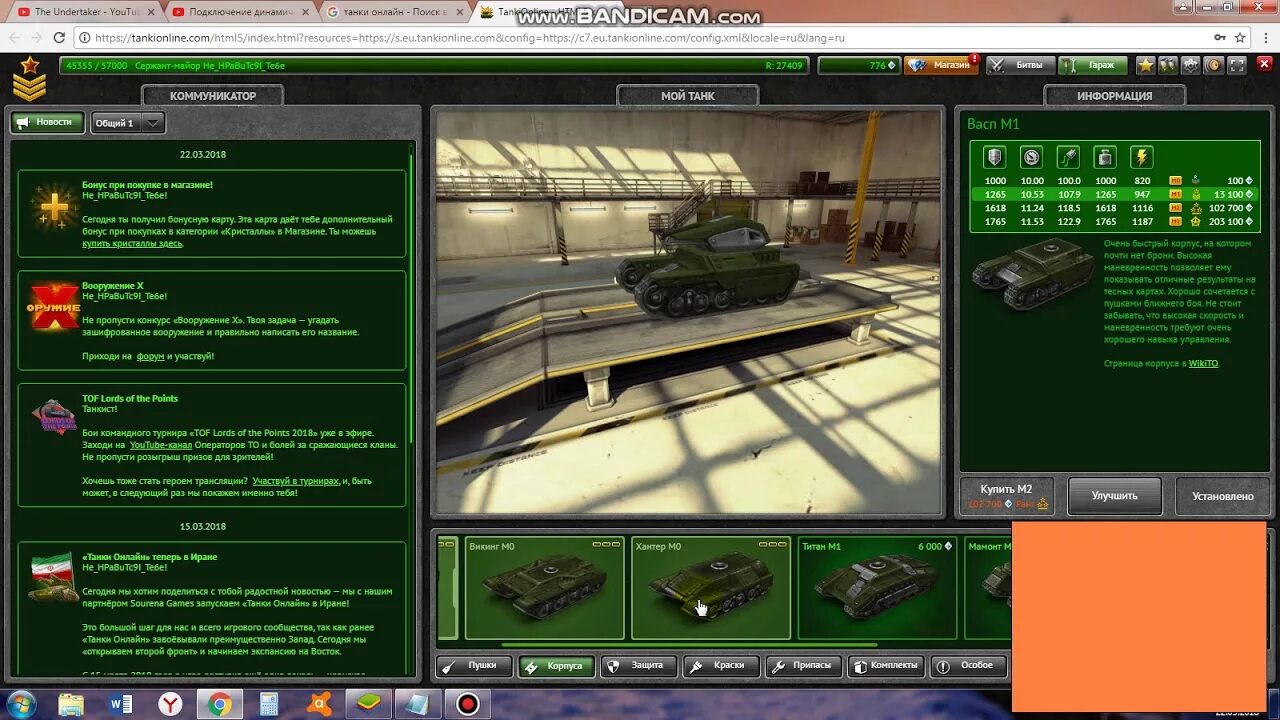1280x720 pixels.
Task: Select the Хантер М0 hull card
Action: click(x=711, y=588)
